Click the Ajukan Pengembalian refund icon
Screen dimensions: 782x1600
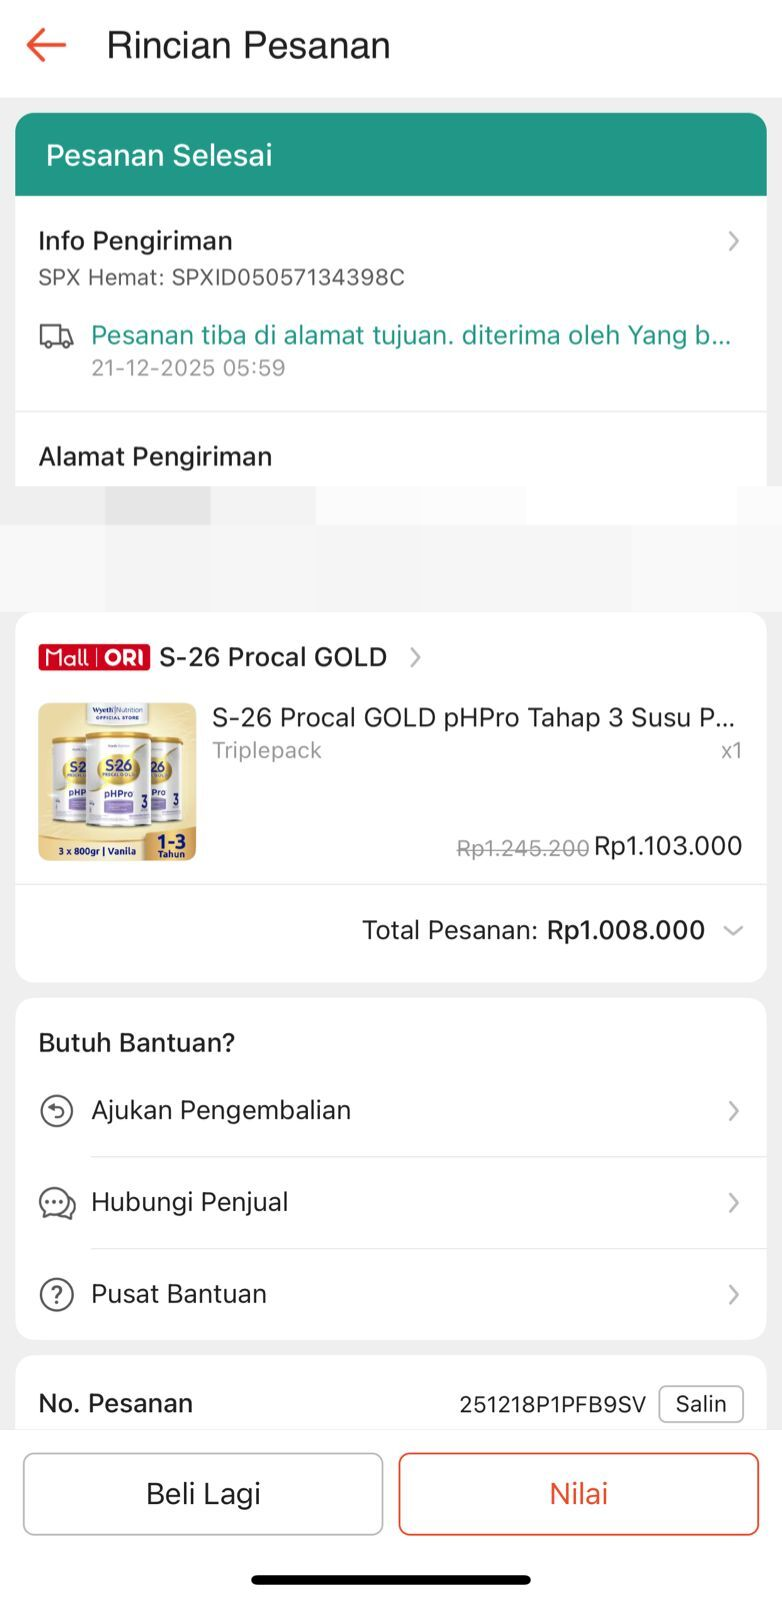click(56, 1111)
